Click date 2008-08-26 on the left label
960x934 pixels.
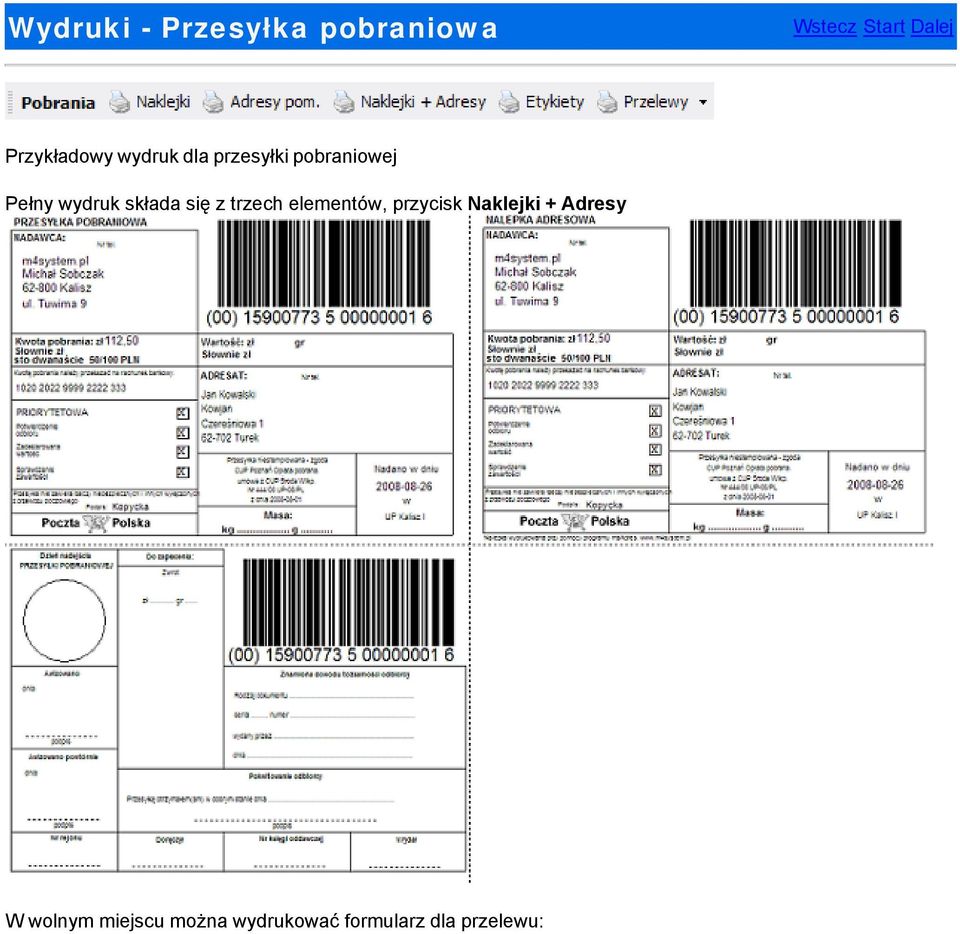pyautogui.click(x=404, y=486)
